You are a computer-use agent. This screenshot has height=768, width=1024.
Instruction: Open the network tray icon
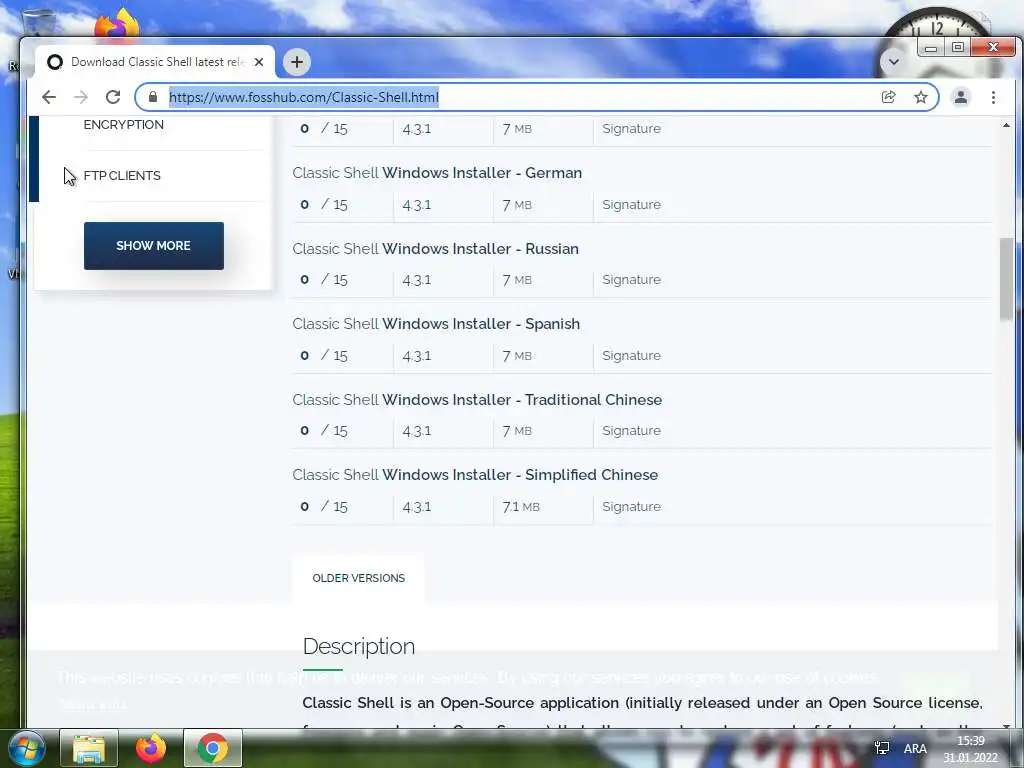click(x=882, y=748)
